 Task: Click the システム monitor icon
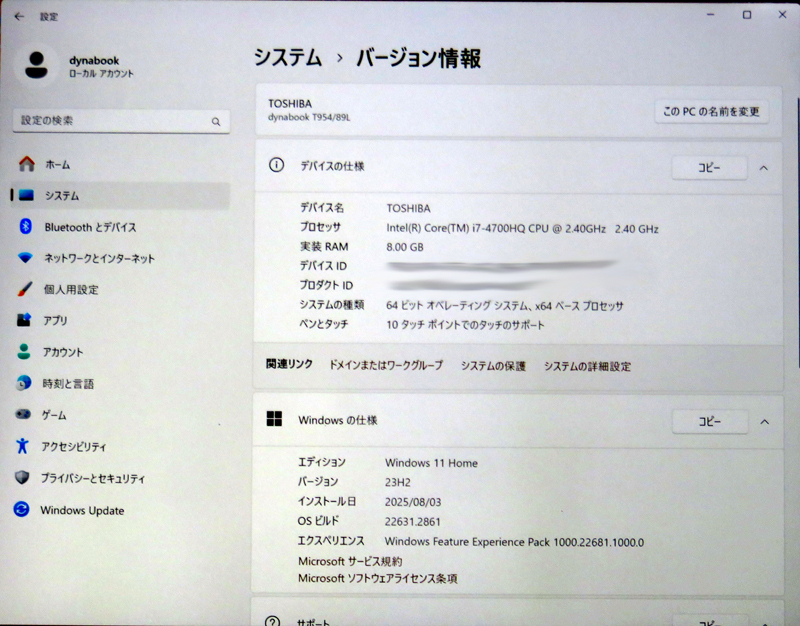click(x=26, y=195)
